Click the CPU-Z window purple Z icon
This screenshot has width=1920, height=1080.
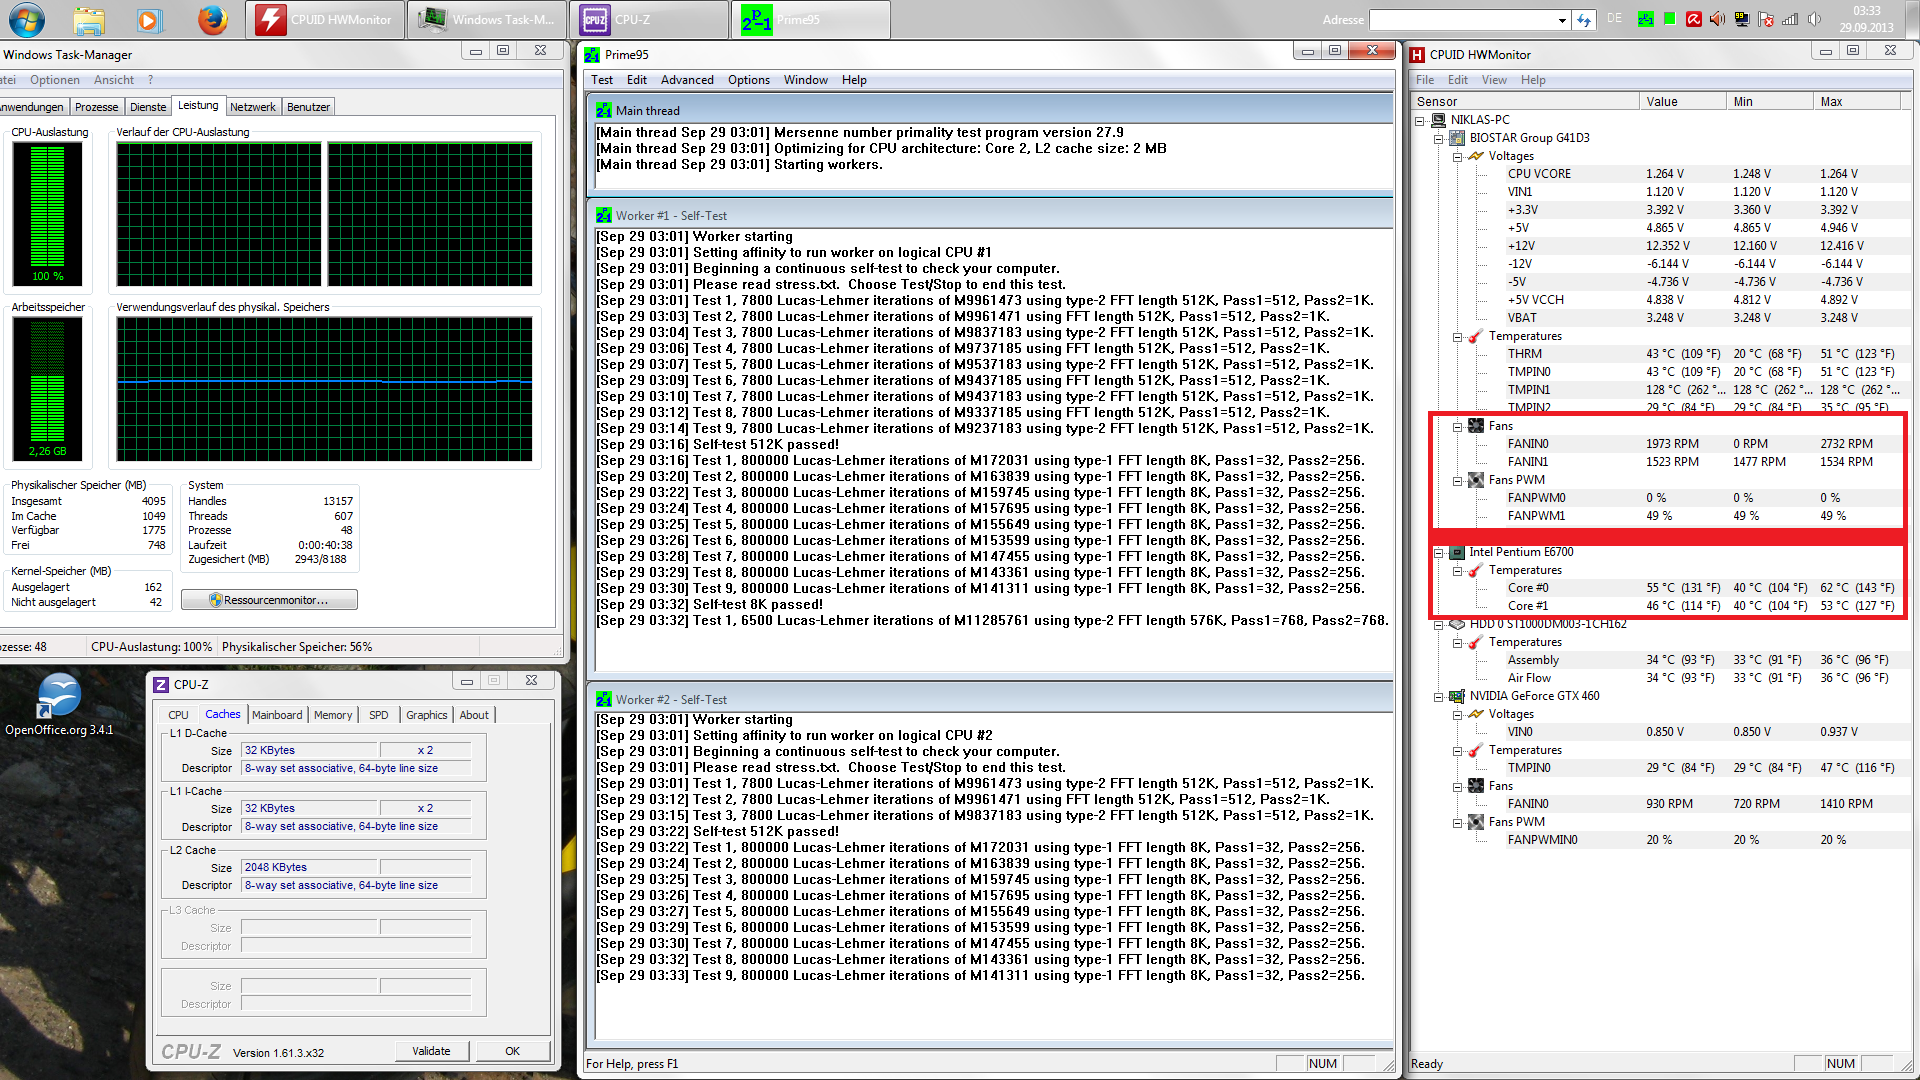click(x=161, y=685)
